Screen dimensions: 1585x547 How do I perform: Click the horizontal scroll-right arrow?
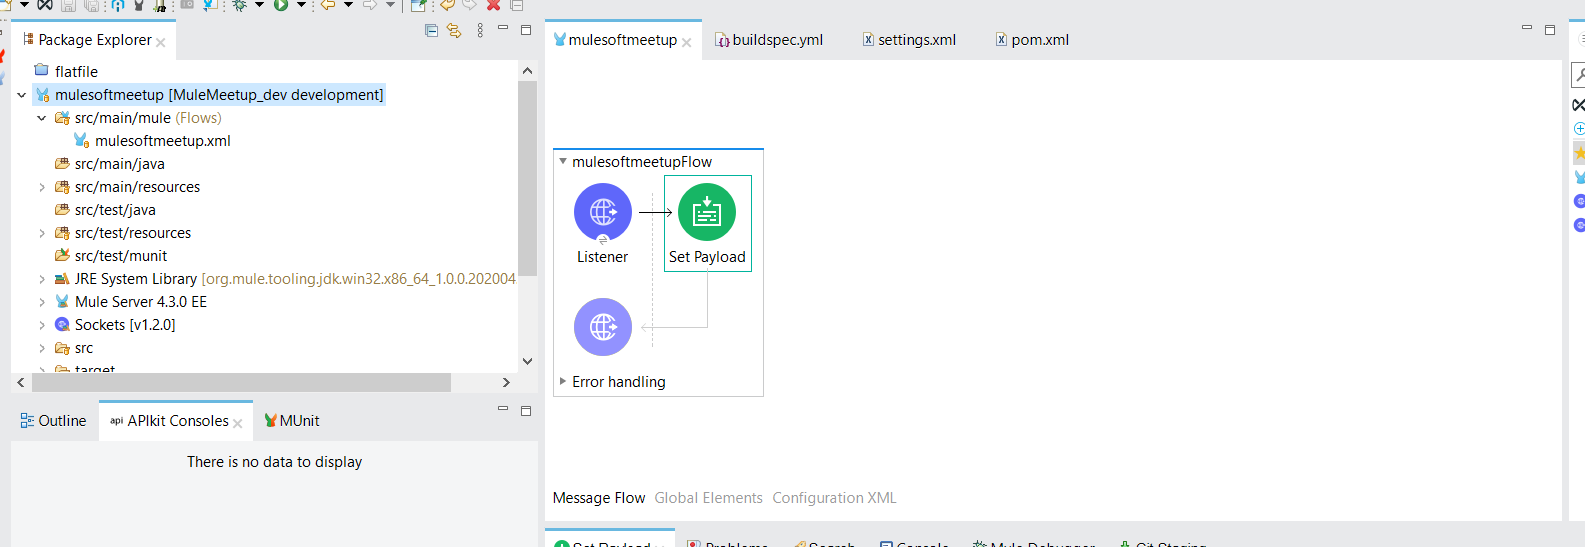coord(506,382)
